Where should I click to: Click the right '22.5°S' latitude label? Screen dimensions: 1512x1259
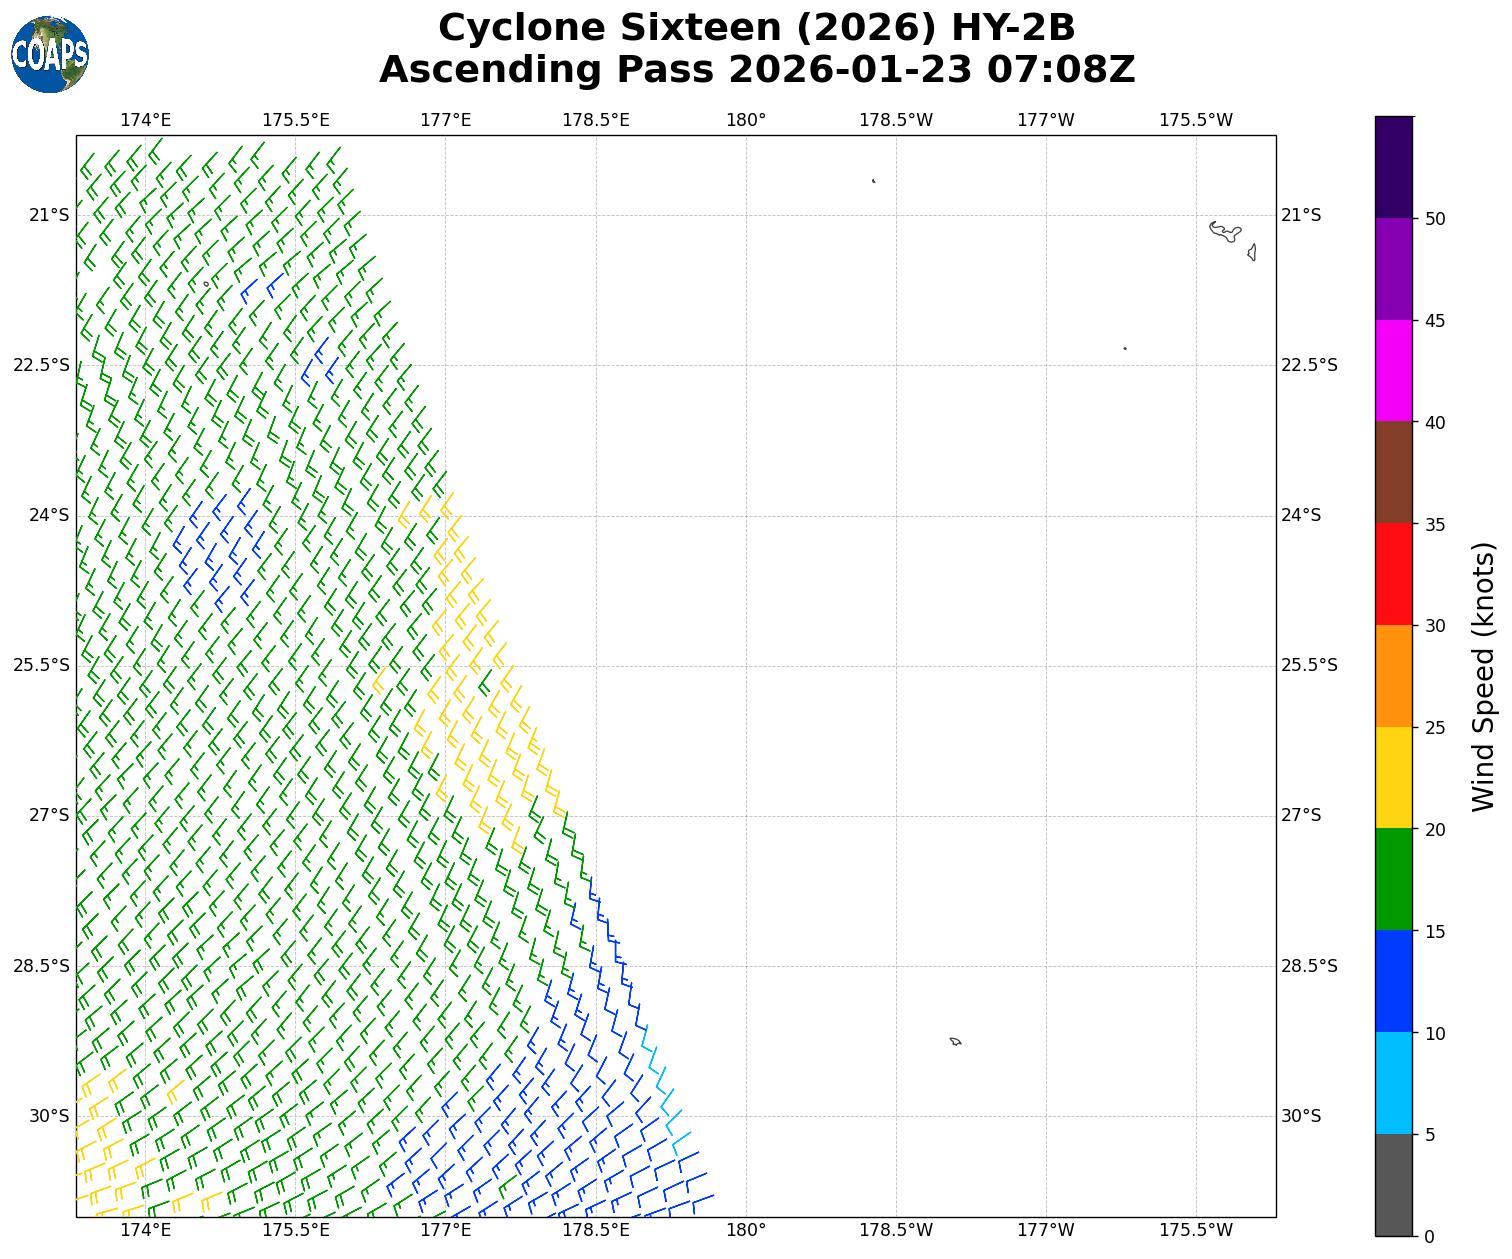click(1309, 365)
